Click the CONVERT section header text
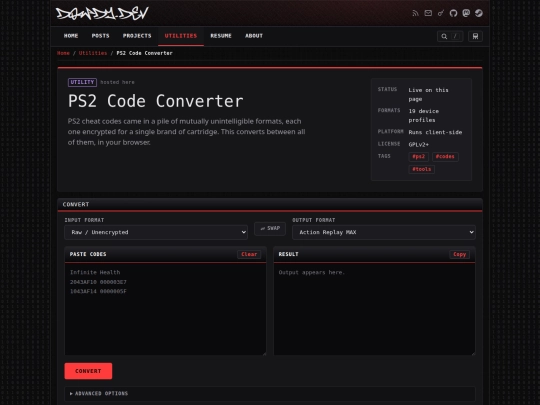The width and height of the screenshot is (540, 405). point(76,204)
